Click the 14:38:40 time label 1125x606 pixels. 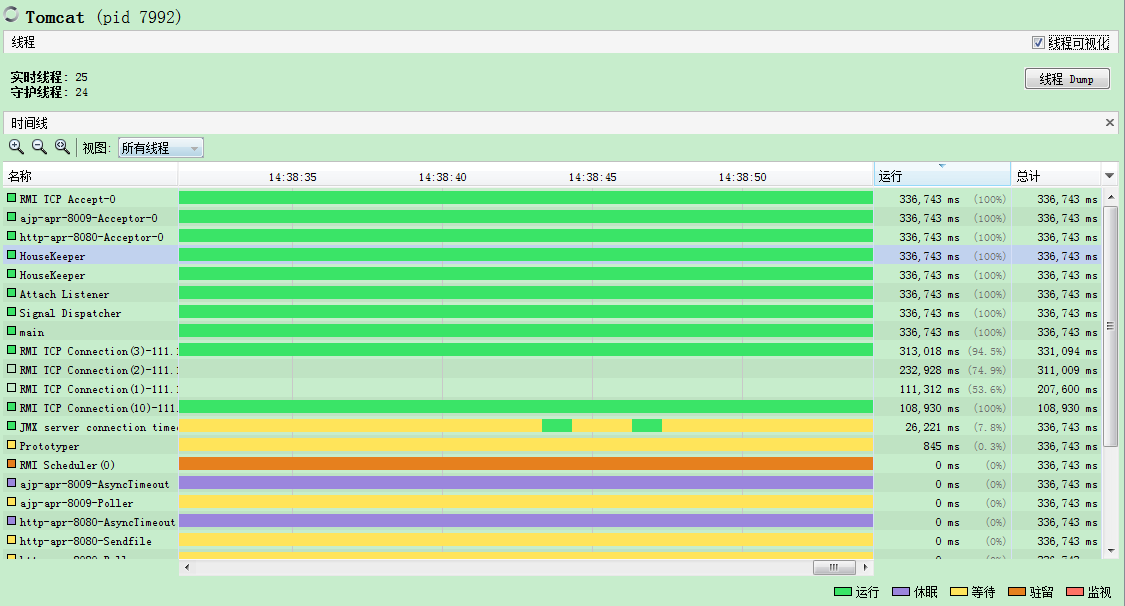pyautogui.click(x=442, y=177)
